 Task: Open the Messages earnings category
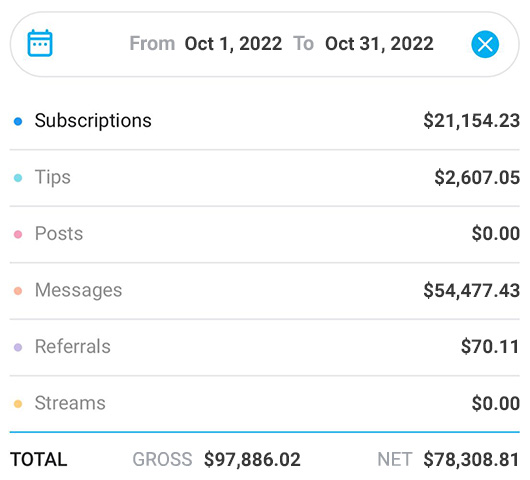point(78,290)
